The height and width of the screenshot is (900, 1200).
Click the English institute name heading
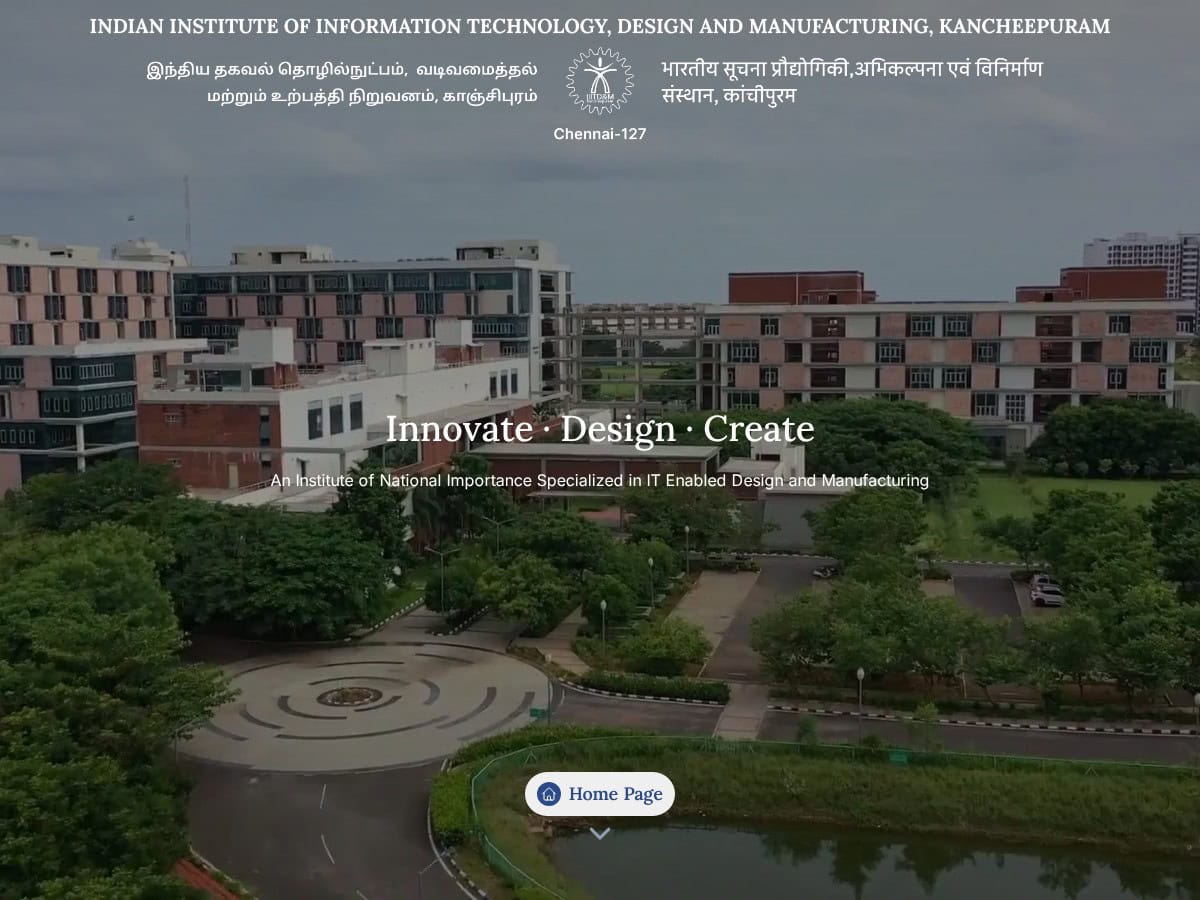600,26
